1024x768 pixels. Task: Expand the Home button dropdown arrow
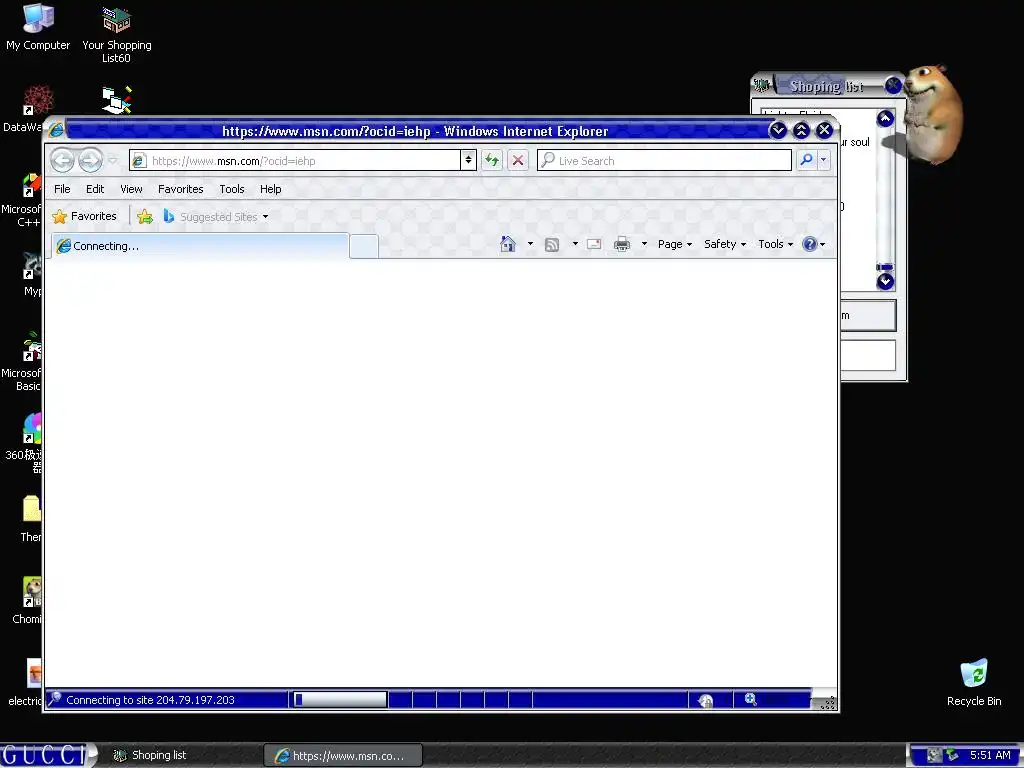click(530, 244)
